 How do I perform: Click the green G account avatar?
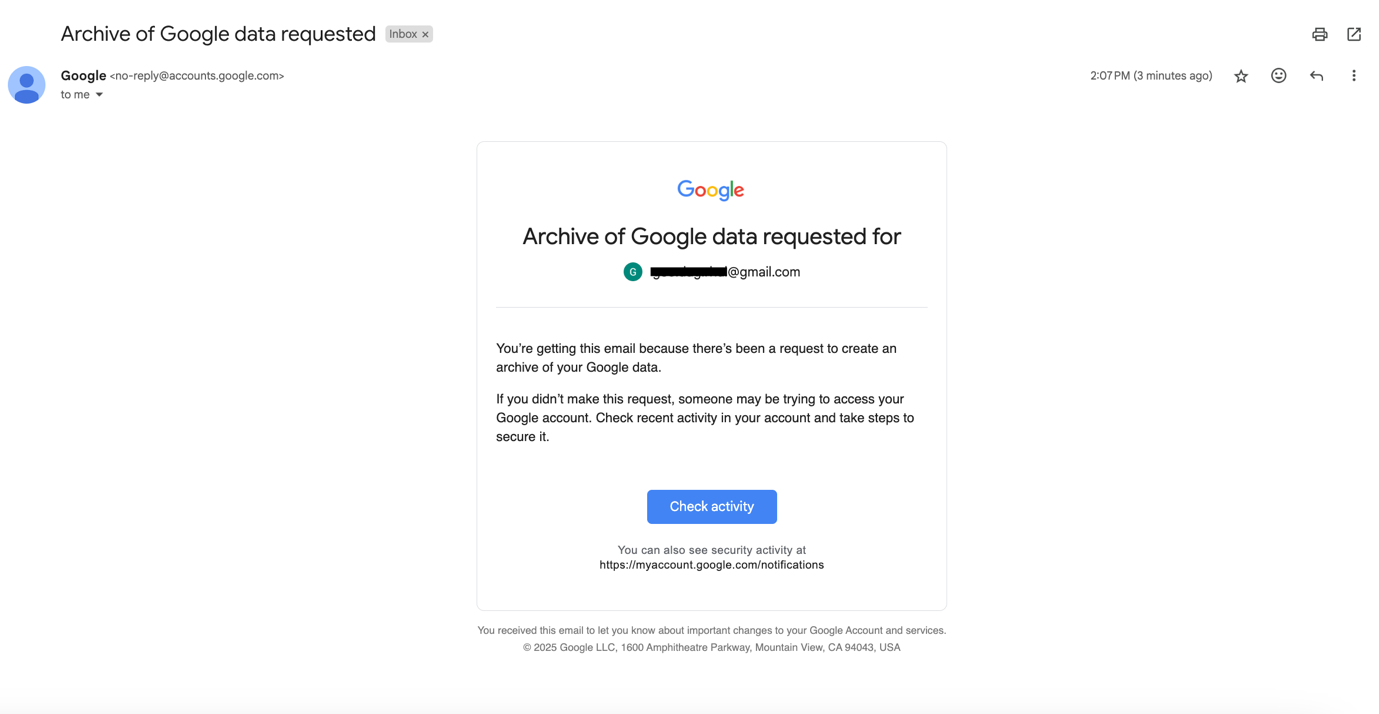pos(633,272)
